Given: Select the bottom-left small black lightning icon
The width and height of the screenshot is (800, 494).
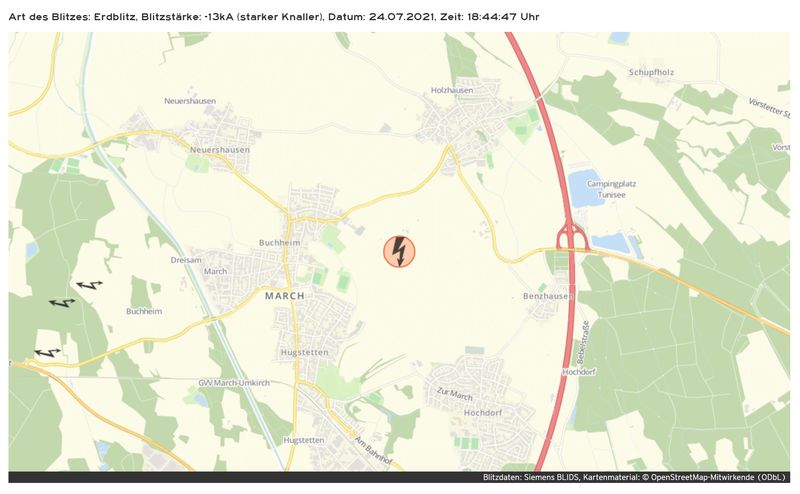Looking at the screenshot, I should [x=47, y=352].
